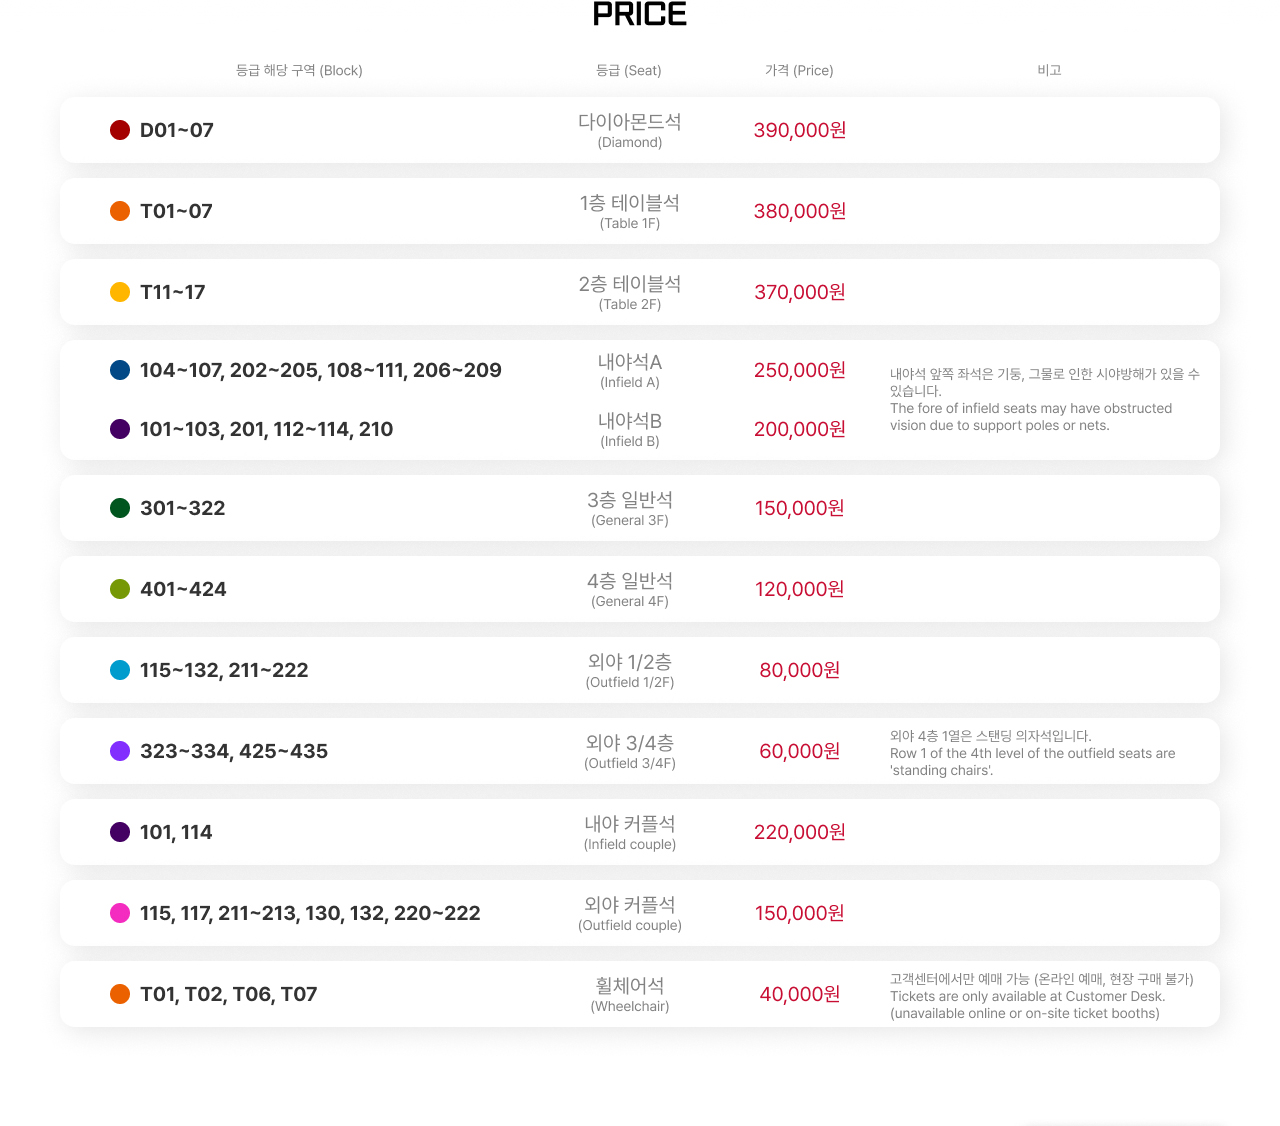The image size is (1280, 1126).
Task: Click the yellow dot beside T11~17
Action: tap(120, 292)
